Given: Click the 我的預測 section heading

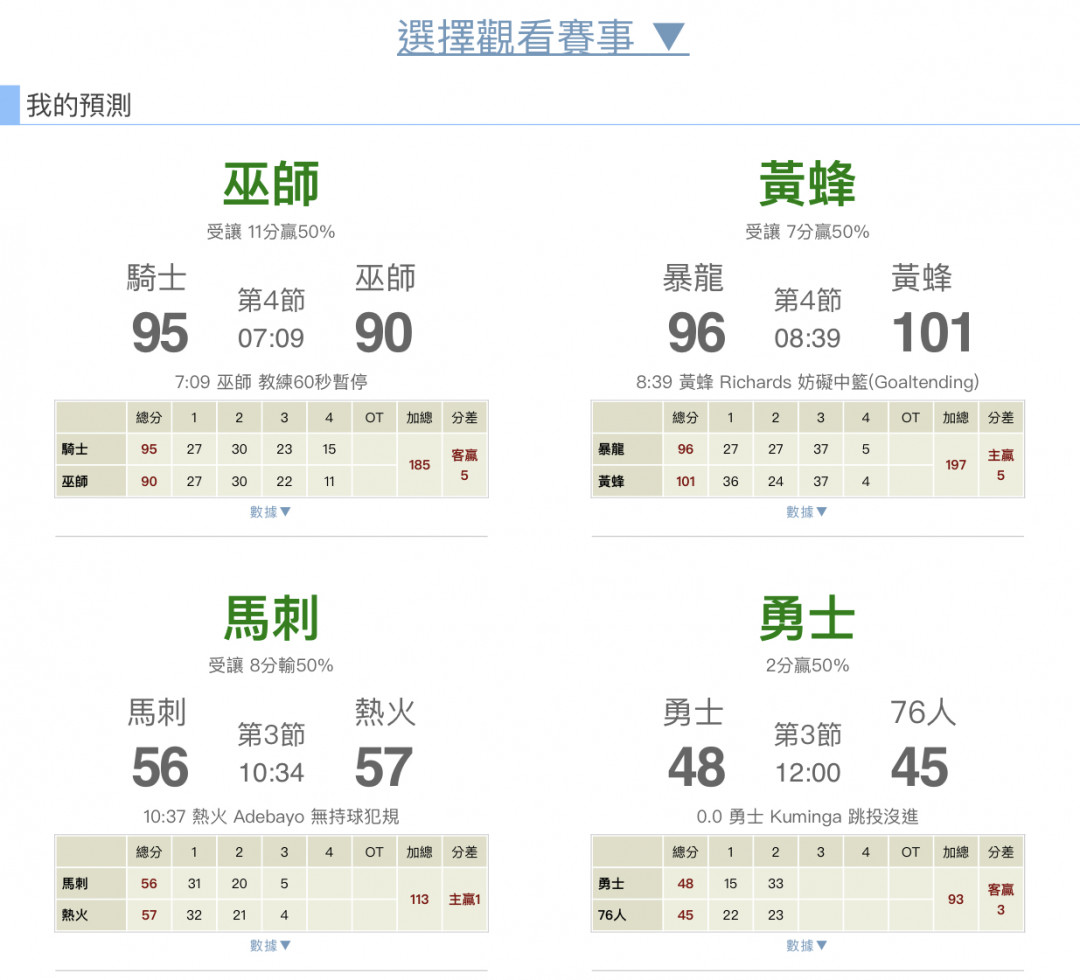Looking at the screenshot, I should point(79,105).
